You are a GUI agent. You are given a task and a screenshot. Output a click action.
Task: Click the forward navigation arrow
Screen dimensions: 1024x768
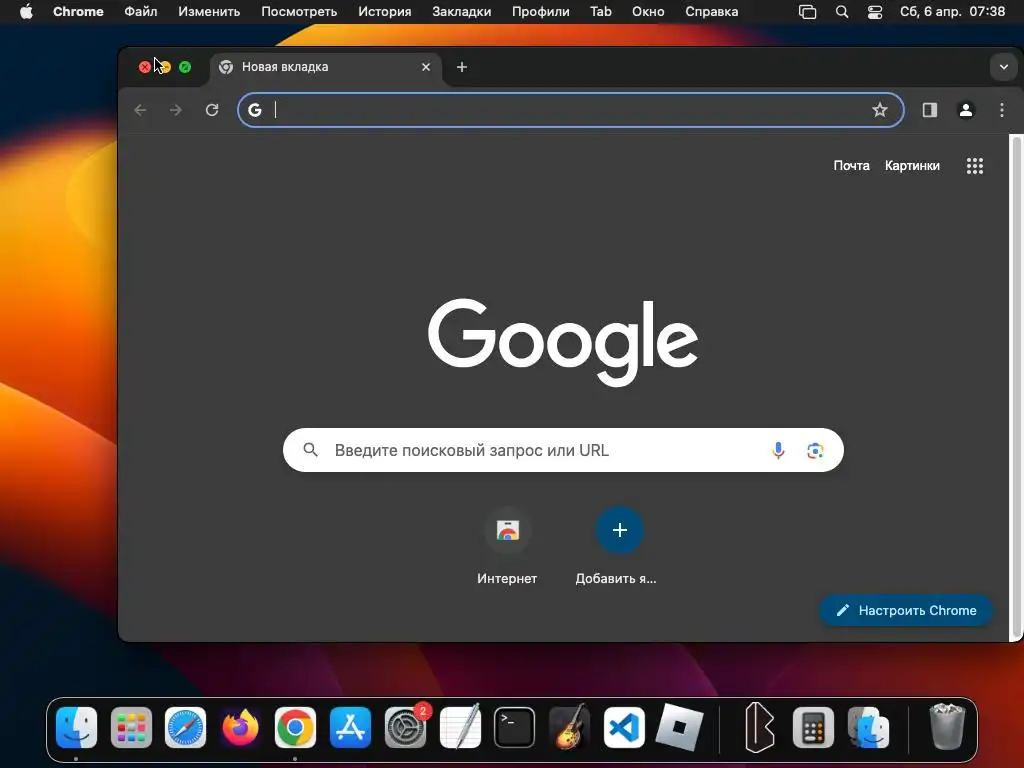tap(176, 110)
